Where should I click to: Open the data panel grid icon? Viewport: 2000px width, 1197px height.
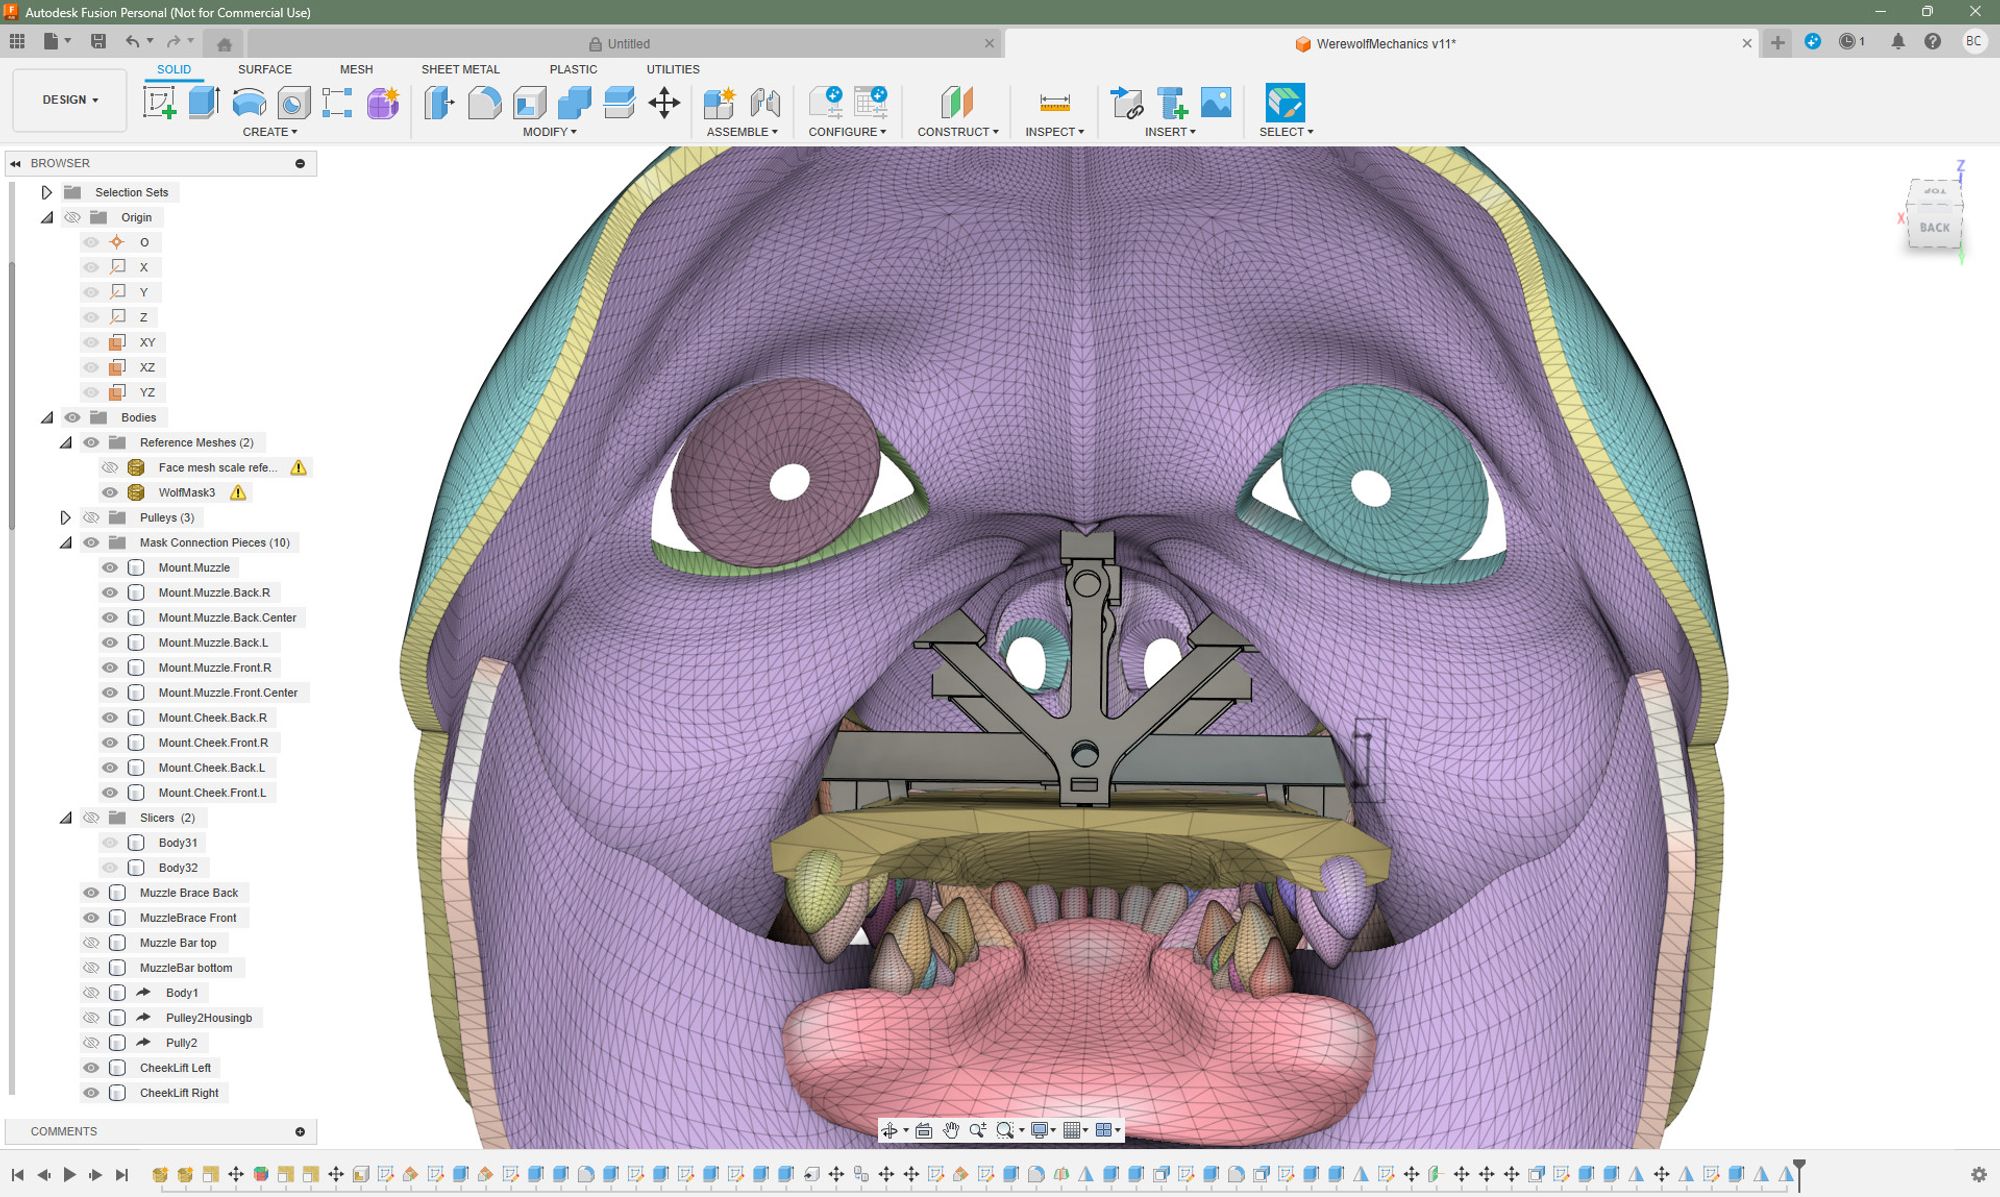(x=17, y=42)
